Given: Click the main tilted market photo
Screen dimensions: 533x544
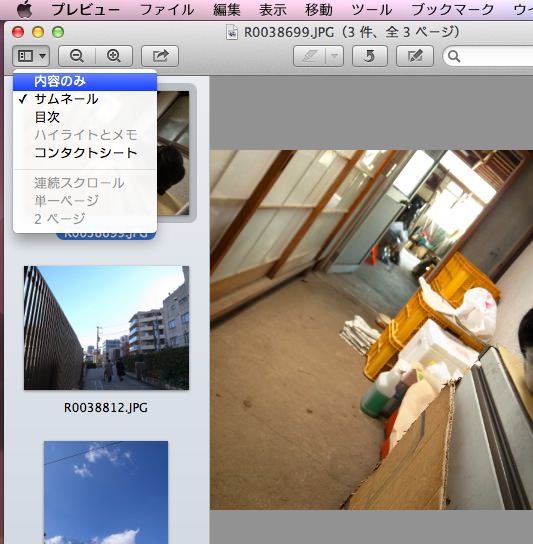Looking at the screenshot, I should (371, 330).
